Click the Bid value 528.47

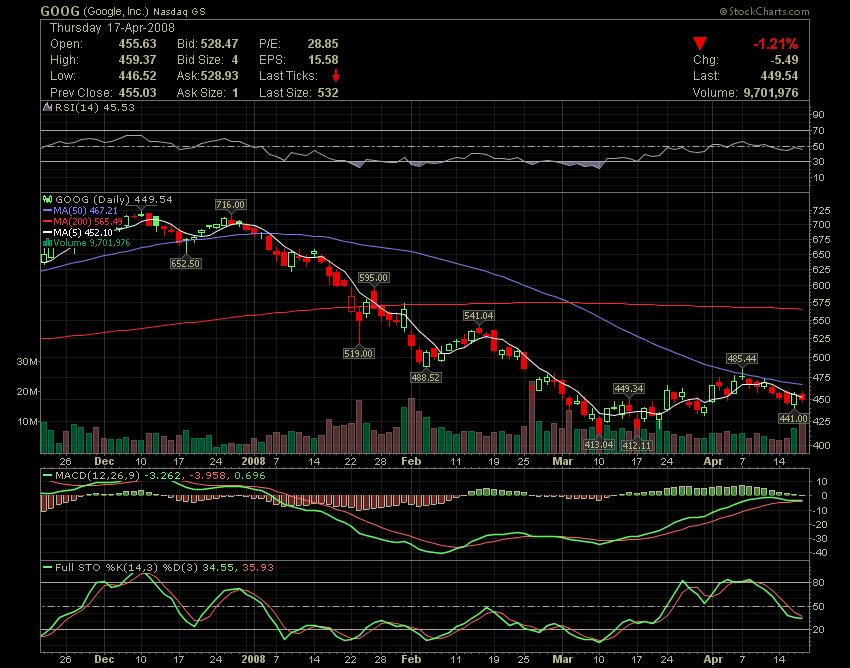click(x=220, y=44)
